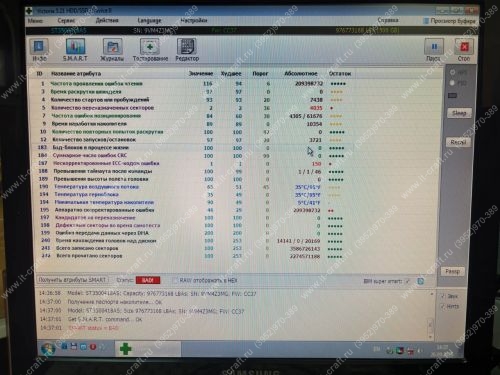Click the red SMART status = BAD log line
This screenshot has height=375, width=500.
coord(93,328)
